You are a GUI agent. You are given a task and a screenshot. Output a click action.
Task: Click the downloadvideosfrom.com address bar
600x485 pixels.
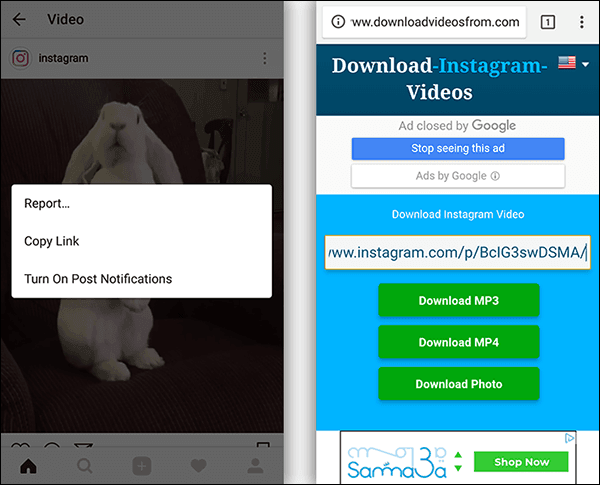424,22
